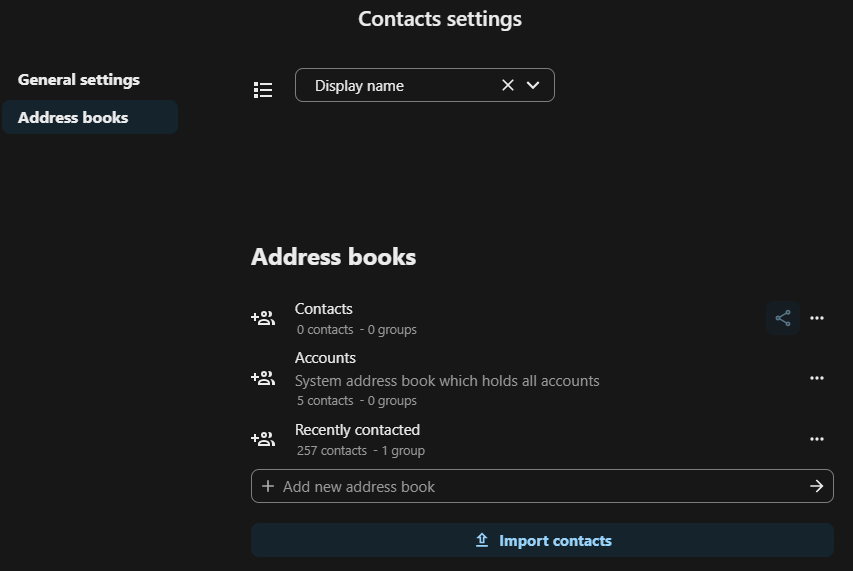
Task: Open the General settings section
Action: click(x=79, y=80)
